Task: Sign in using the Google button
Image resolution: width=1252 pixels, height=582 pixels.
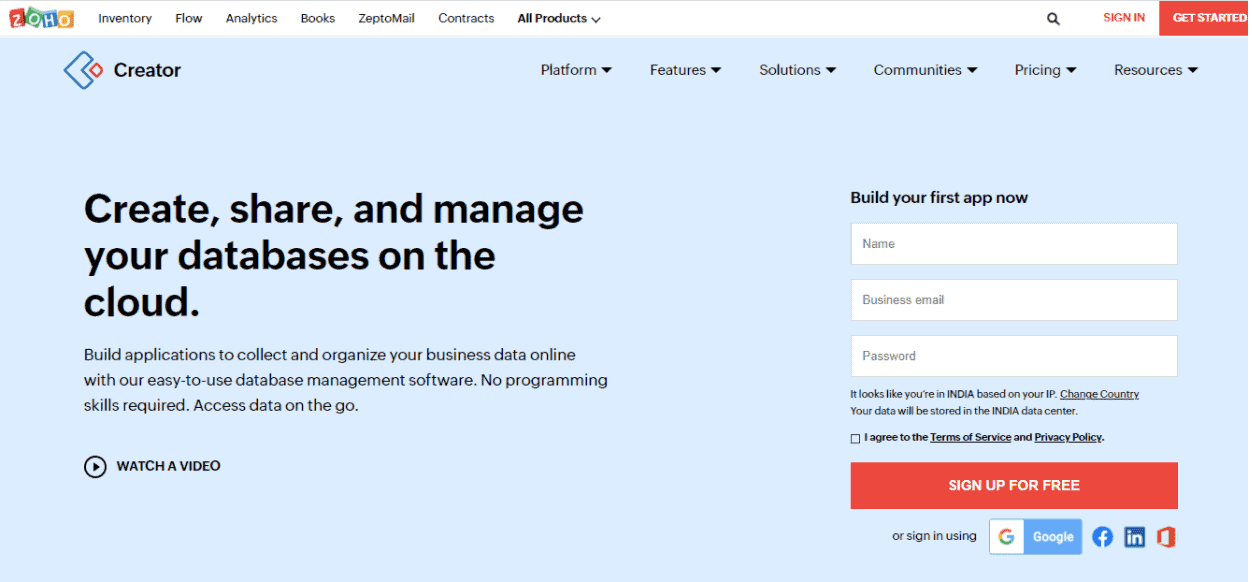Action: click(x=1036, y=537)
